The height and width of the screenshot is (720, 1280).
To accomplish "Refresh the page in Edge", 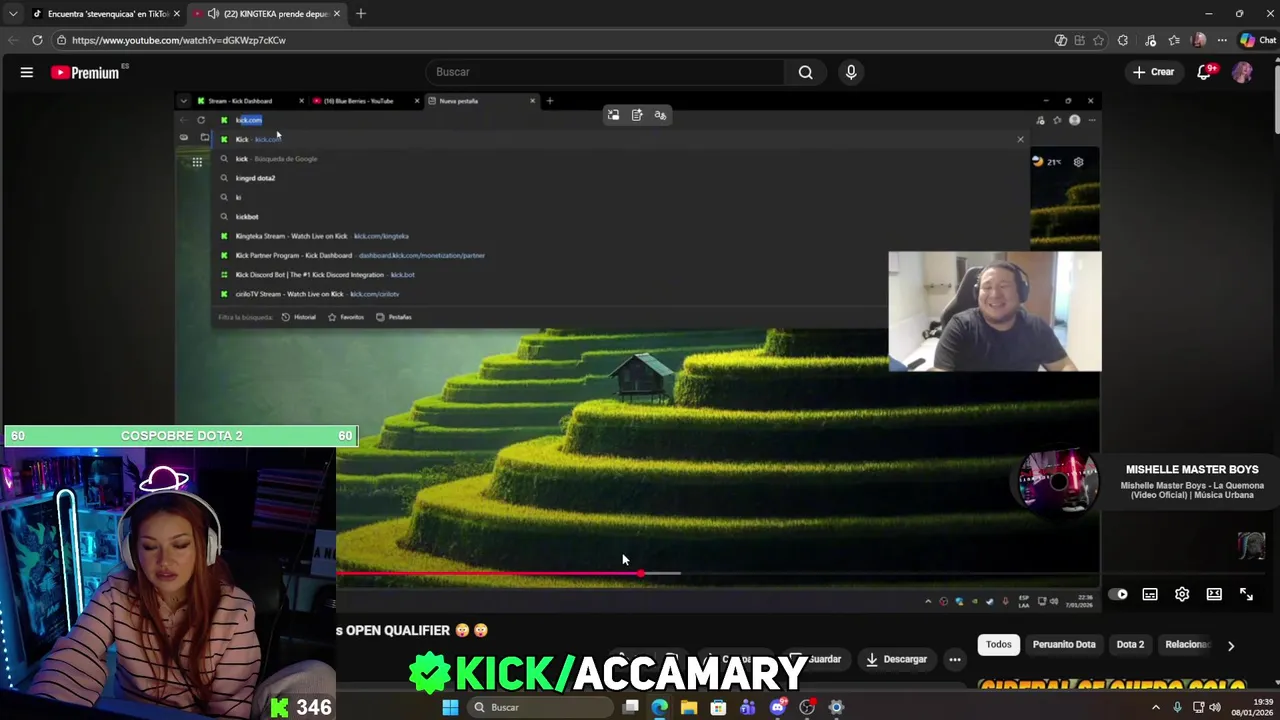I will tap(37, 40).
